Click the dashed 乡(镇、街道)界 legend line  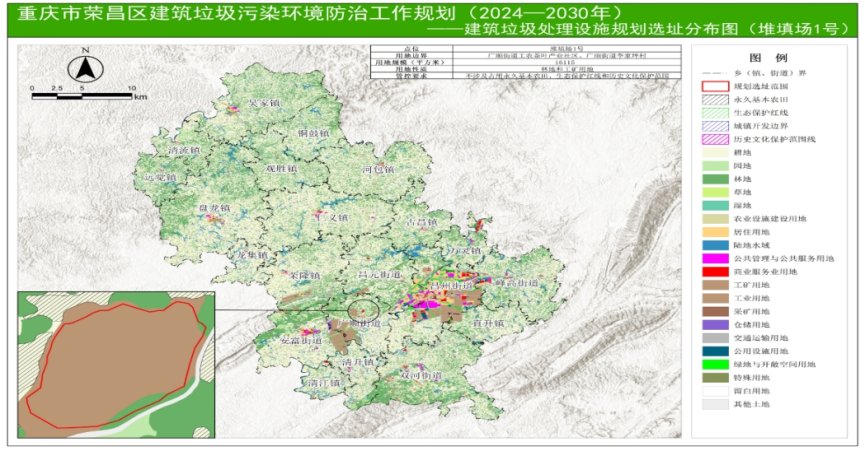714,73
